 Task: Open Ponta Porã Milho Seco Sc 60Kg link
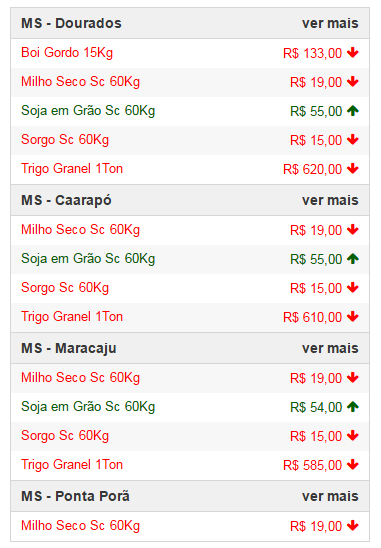[x=80, y=526]
